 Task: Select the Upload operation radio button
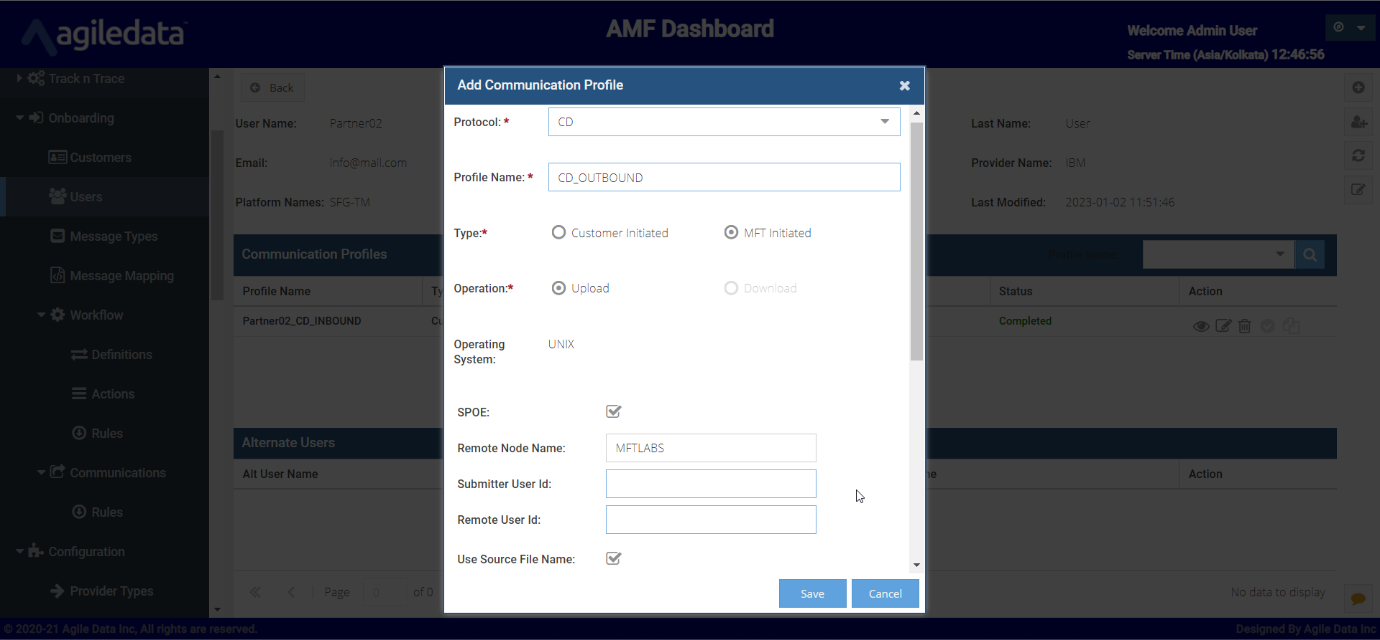[x=559, y=288]
